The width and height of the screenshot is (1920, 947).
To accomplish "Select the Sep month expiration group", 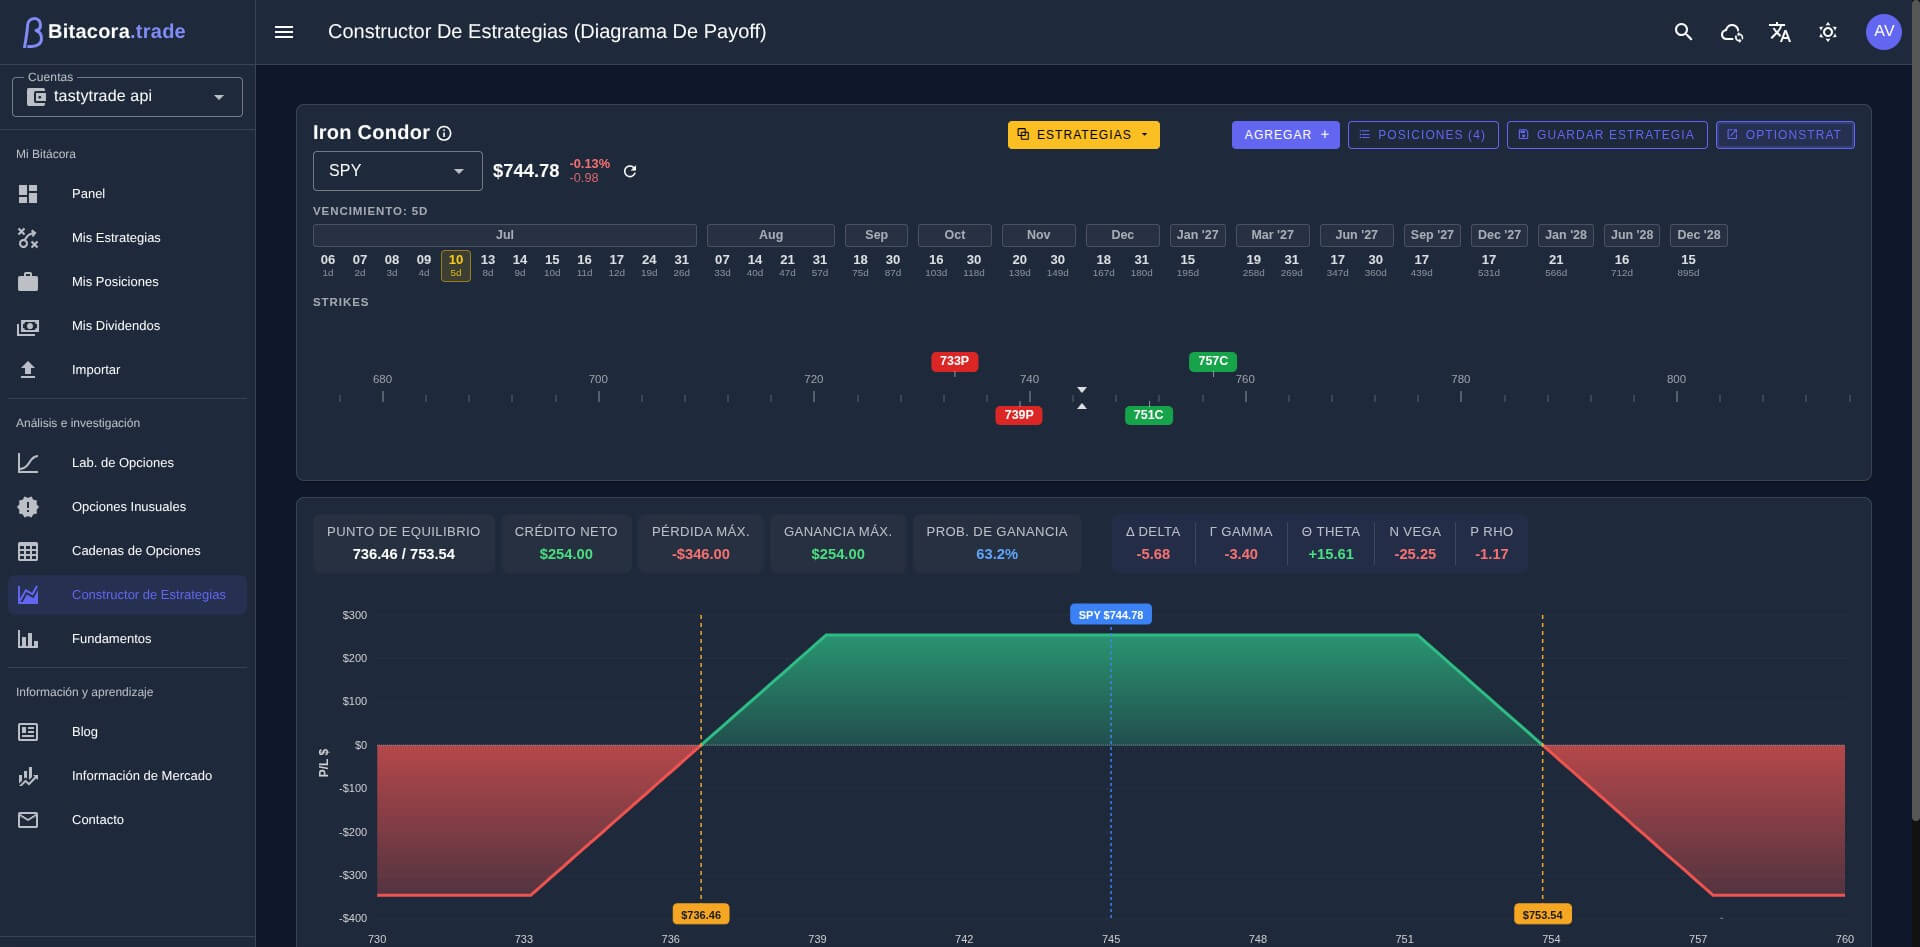I will coord(876,235).
